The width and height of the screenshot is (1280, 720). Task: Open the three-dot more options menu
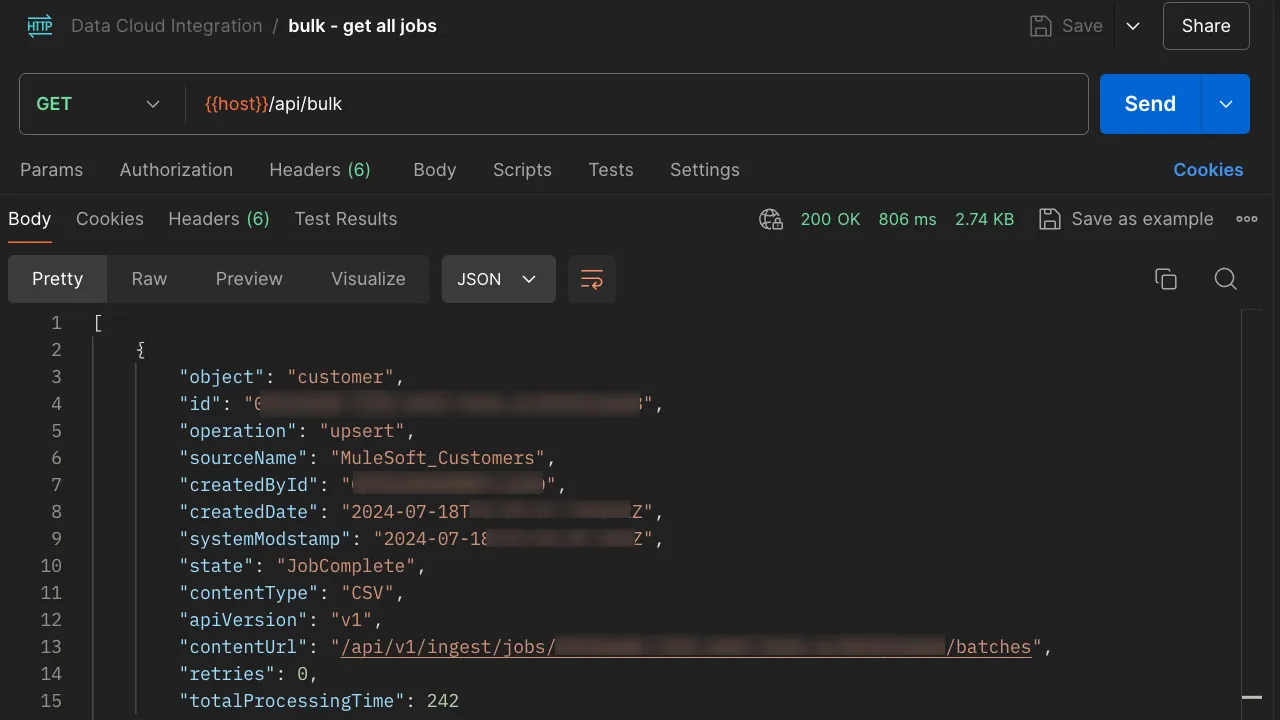point(1247,219)
